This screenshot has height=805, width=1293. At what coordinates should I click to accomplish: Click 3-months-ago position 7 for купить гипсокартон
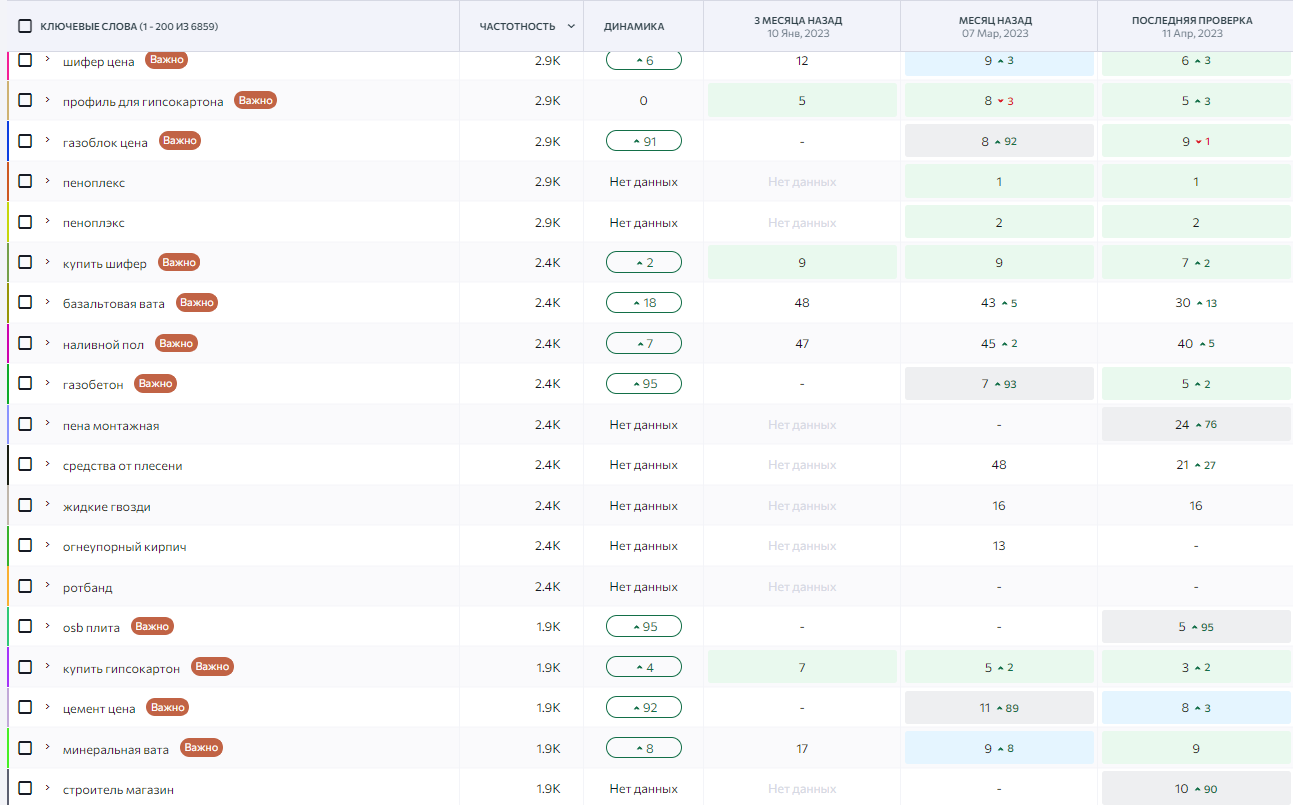tap(802, 667)
